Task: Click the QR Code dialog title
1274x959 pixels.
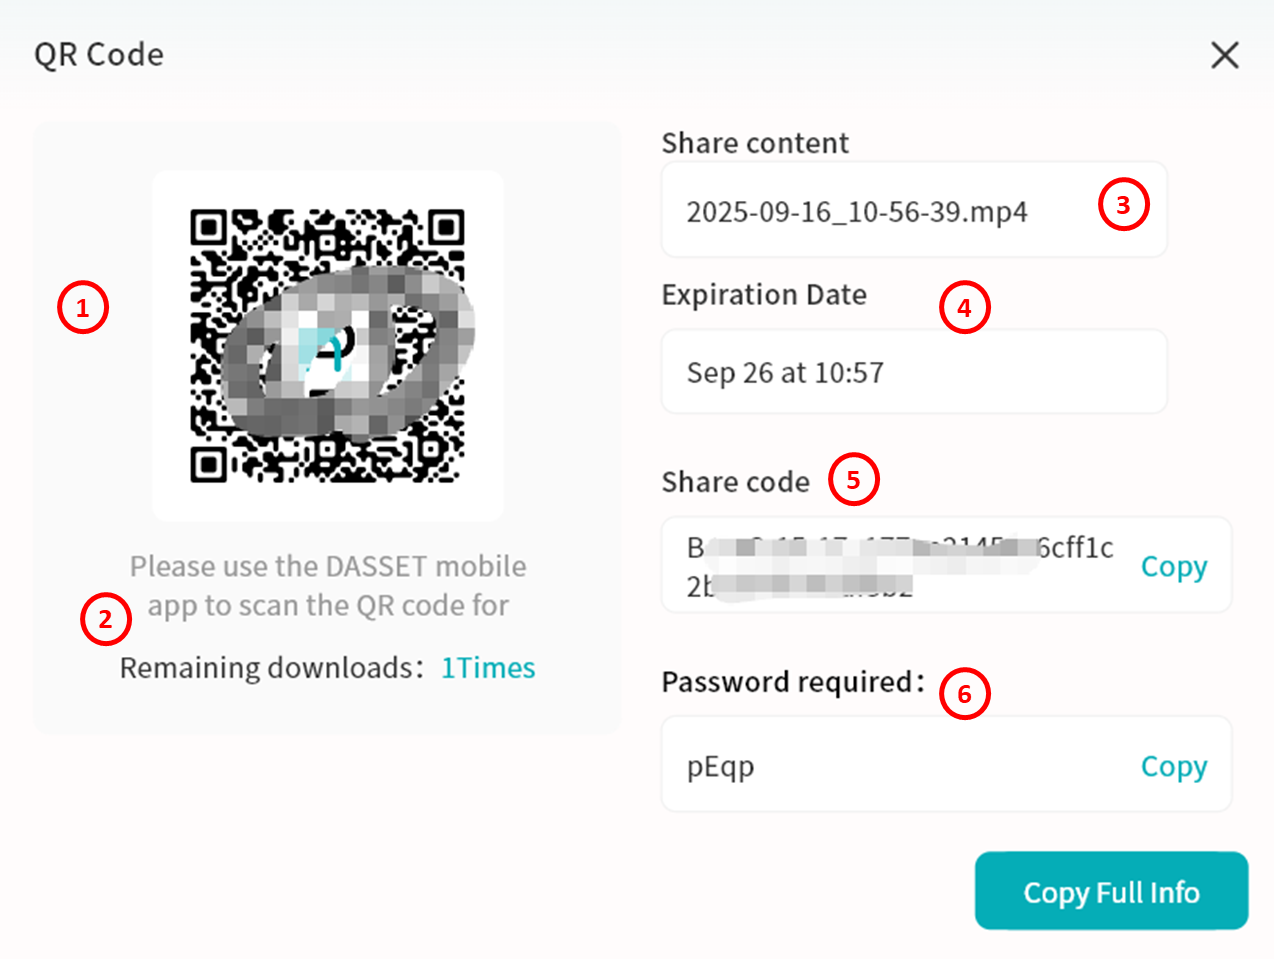Action: tap(99, 55)
